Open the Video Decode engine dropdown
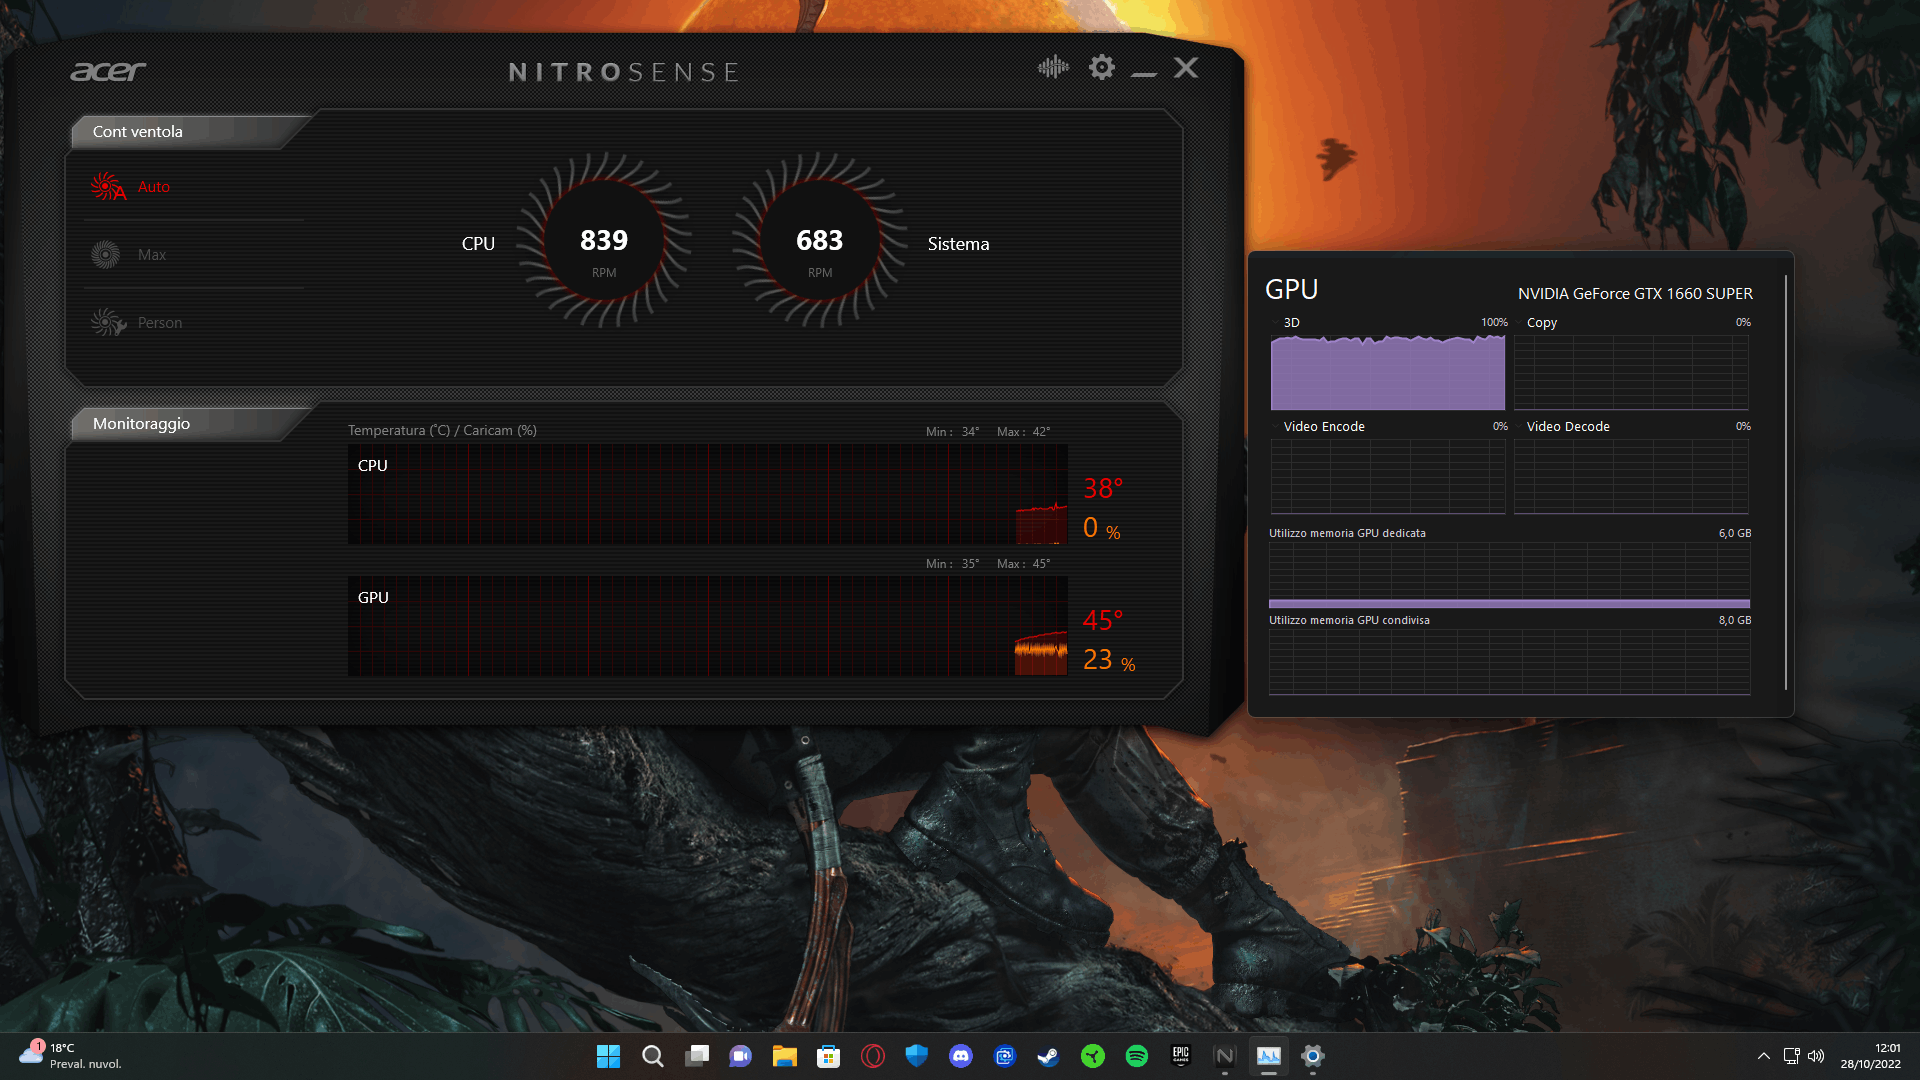This screenshot has width=1920, height=1080. (x=1519, y=427)
